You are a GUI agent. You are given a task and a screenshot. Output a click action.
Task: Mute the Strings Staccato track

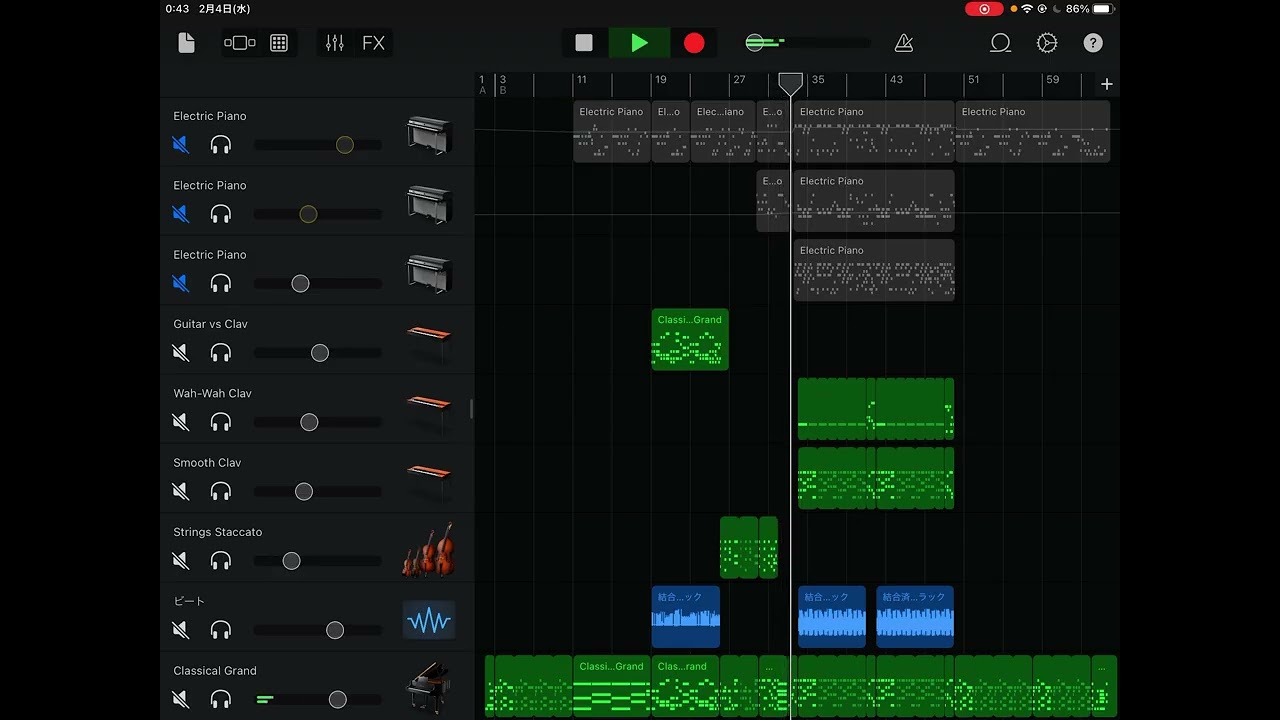tap(181, 561)
